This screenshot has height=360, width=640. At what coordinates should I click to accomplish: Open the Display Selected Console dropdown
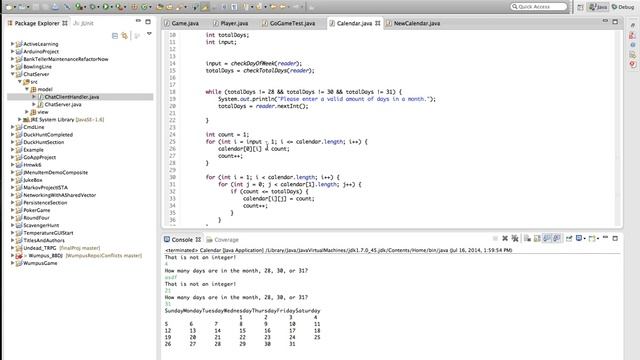585,238
